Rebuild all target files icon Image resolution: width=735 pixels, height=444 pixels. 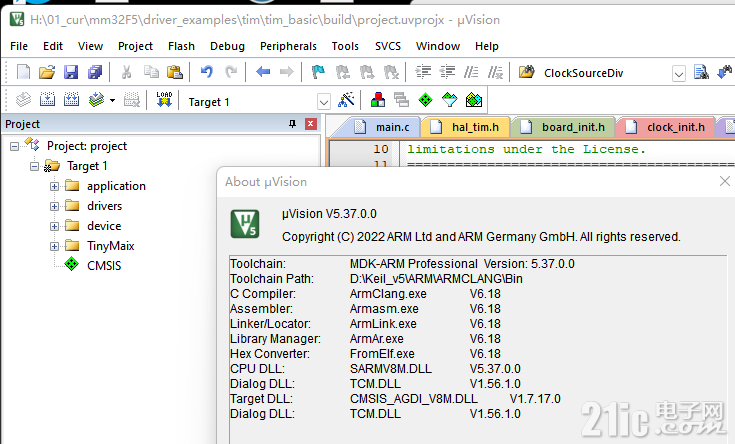tap(71, 100)
